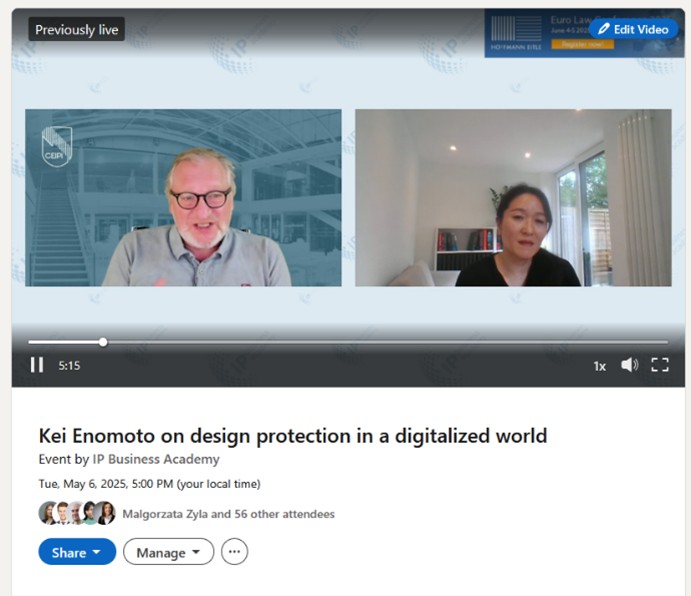
Task: Click the Edit Video button
Action: click(633, 29)
